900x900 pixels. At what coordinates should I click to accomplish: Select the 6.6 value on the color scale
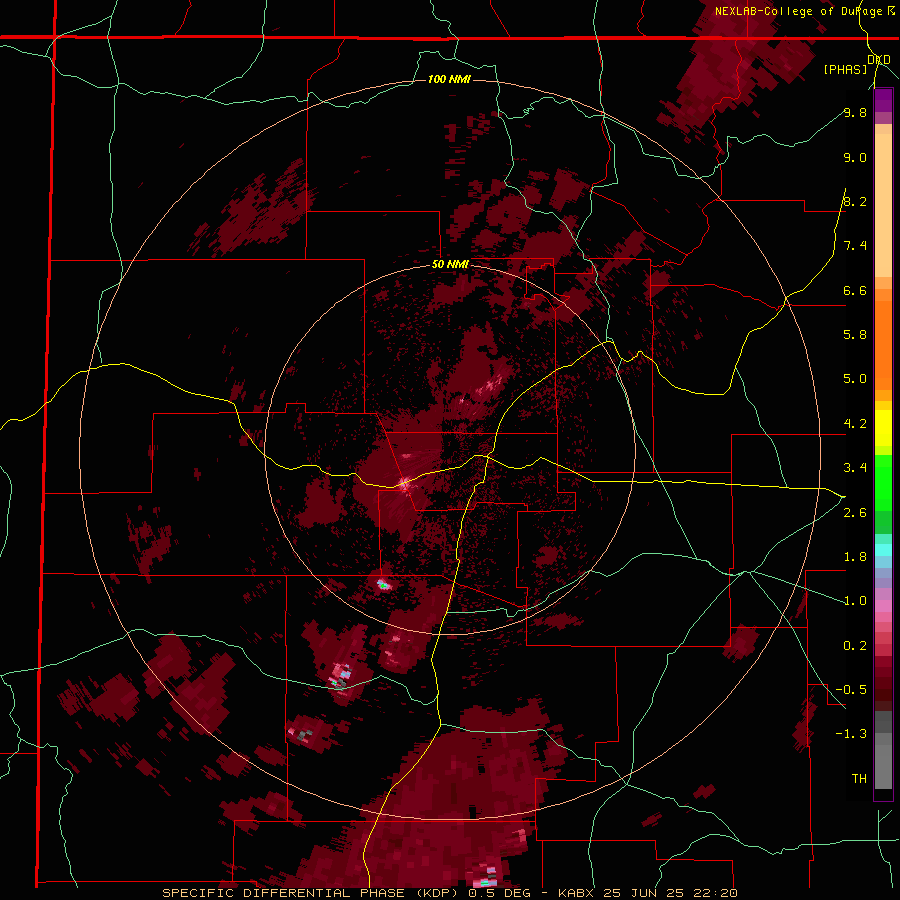coord(855,290)
